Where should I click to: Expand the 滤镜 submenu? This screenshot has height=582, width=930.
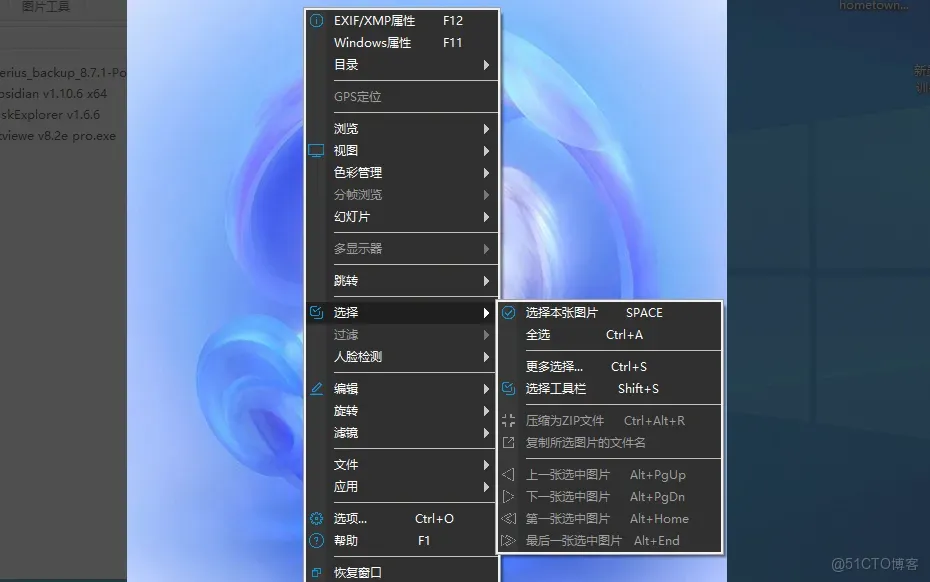[x=346, y=433]
